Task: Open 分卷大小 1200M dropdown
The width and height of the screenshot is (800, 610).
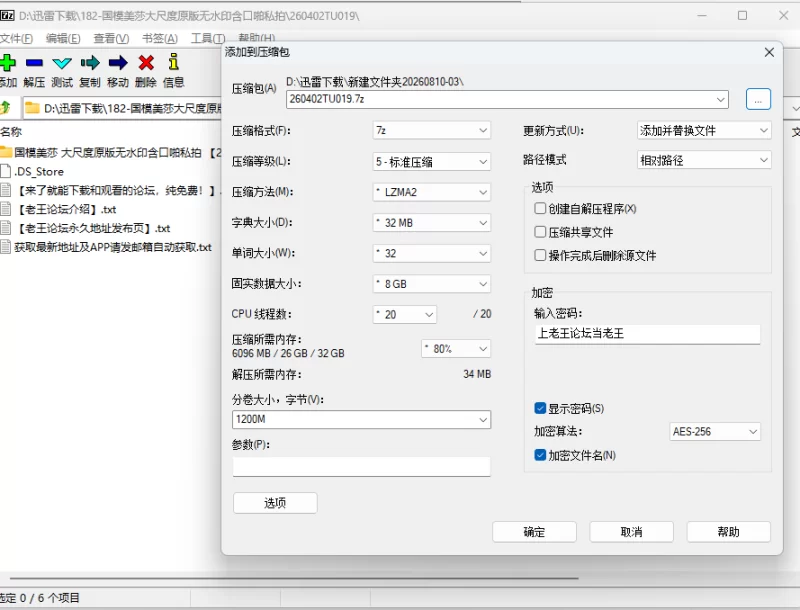Action: point(483,420)
